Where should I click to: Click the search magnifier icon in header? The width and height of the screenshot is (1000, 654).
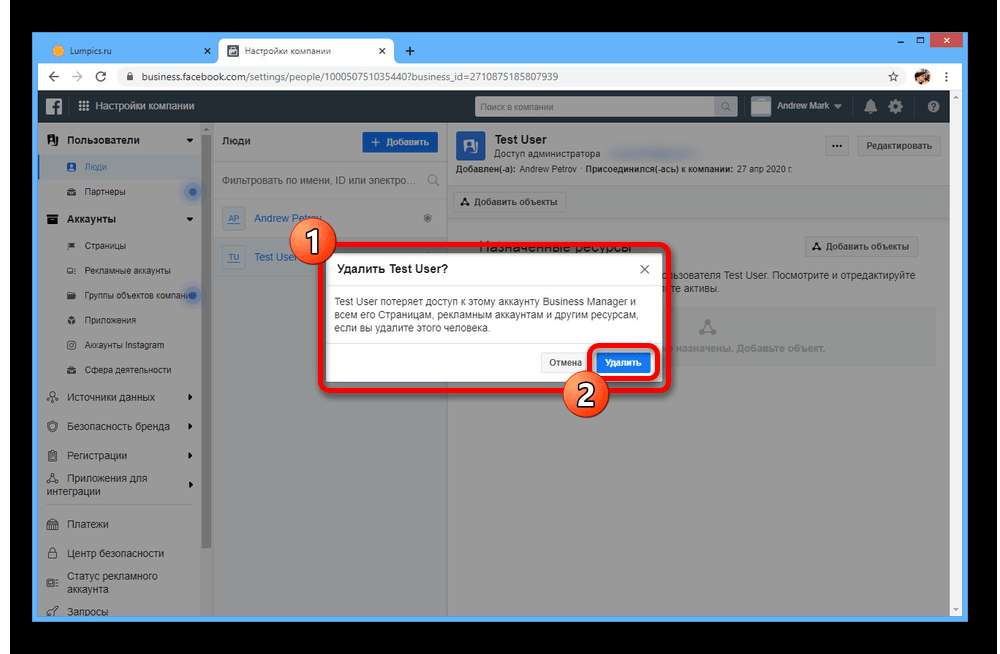[x=726, y=106]
